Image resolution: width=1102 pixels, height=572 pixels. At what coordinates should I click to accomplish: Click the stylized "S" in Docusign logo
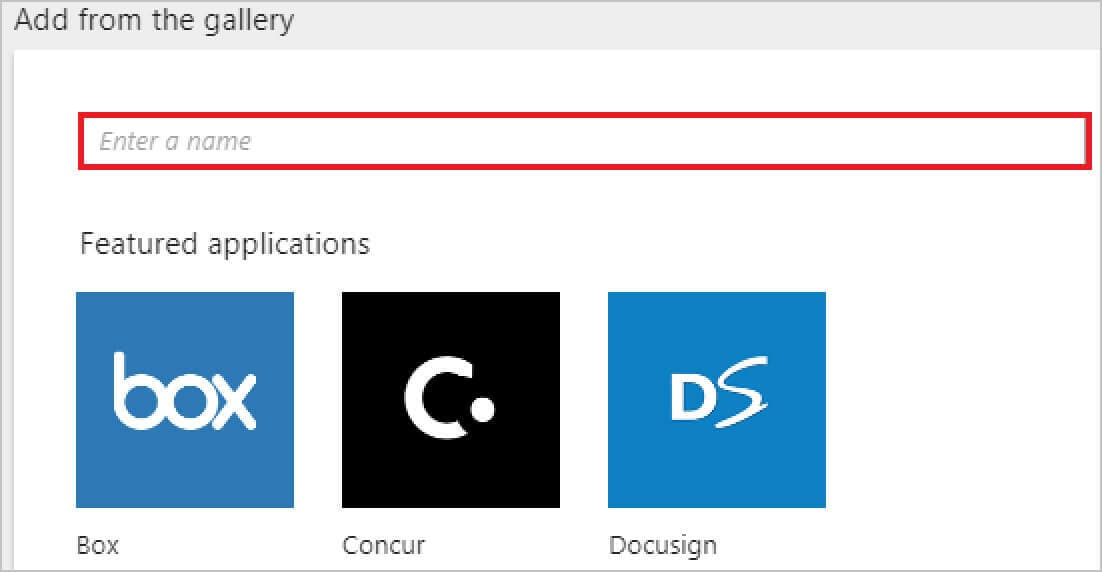click(x=743, y=395)
